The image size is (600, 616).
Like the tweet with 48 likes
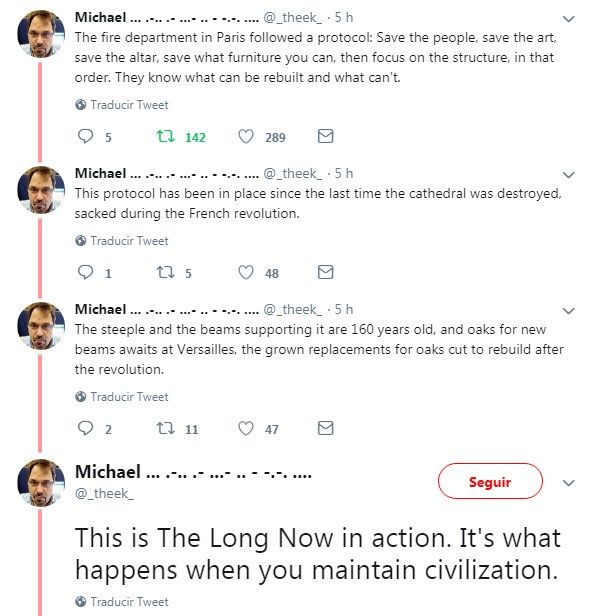coord(246,273)
